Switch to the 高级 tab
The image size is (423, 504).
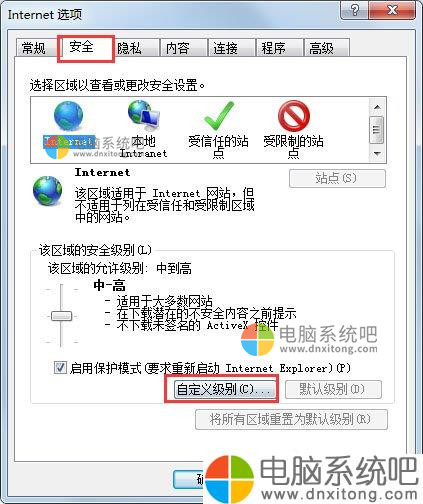321,48
